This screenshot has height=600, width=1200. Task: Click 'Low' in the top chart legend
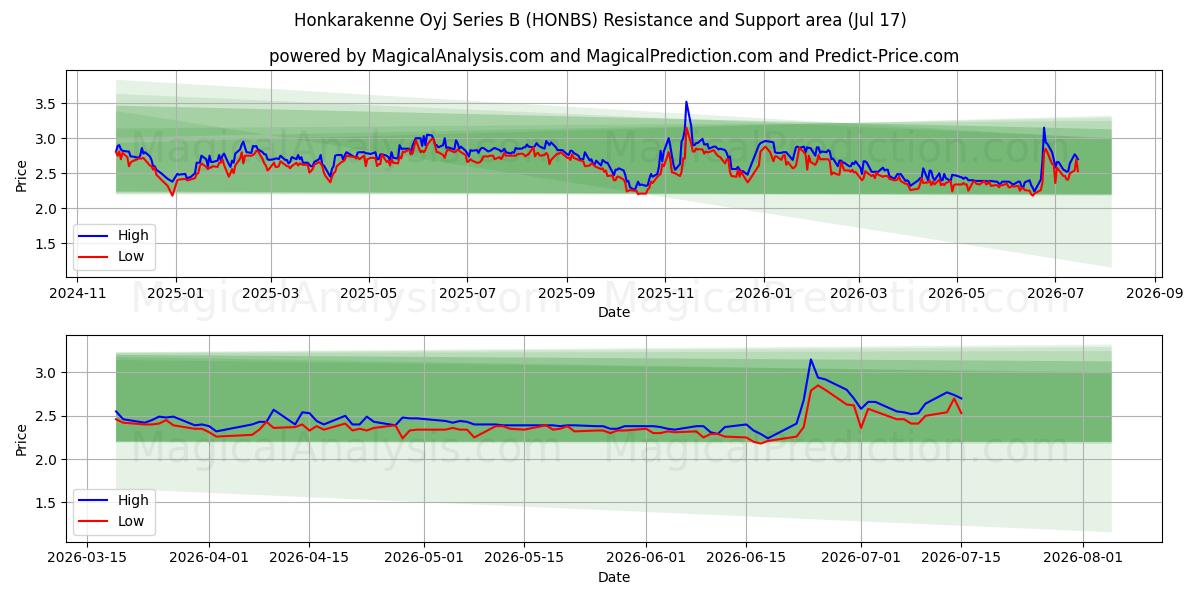[x=131, y=256]
